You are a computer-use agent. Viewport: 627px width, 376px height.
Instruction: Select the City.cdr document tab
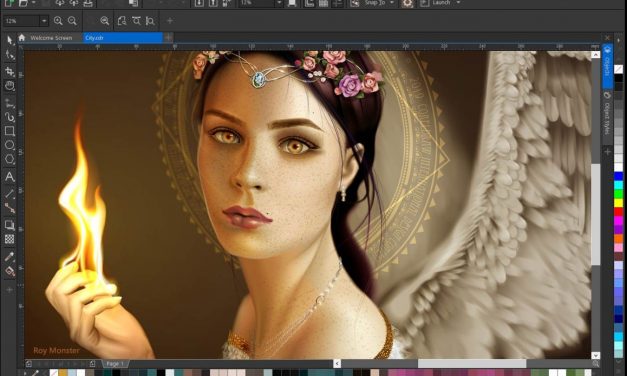click(123, 38)
